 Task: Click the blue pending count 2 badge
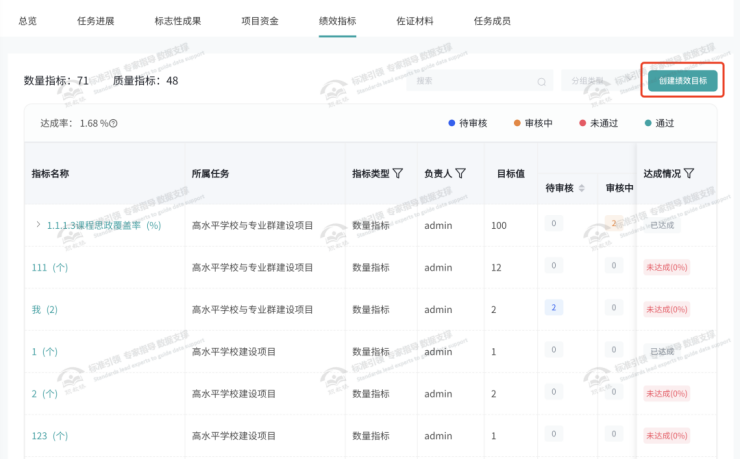click(x=553, y=307)
